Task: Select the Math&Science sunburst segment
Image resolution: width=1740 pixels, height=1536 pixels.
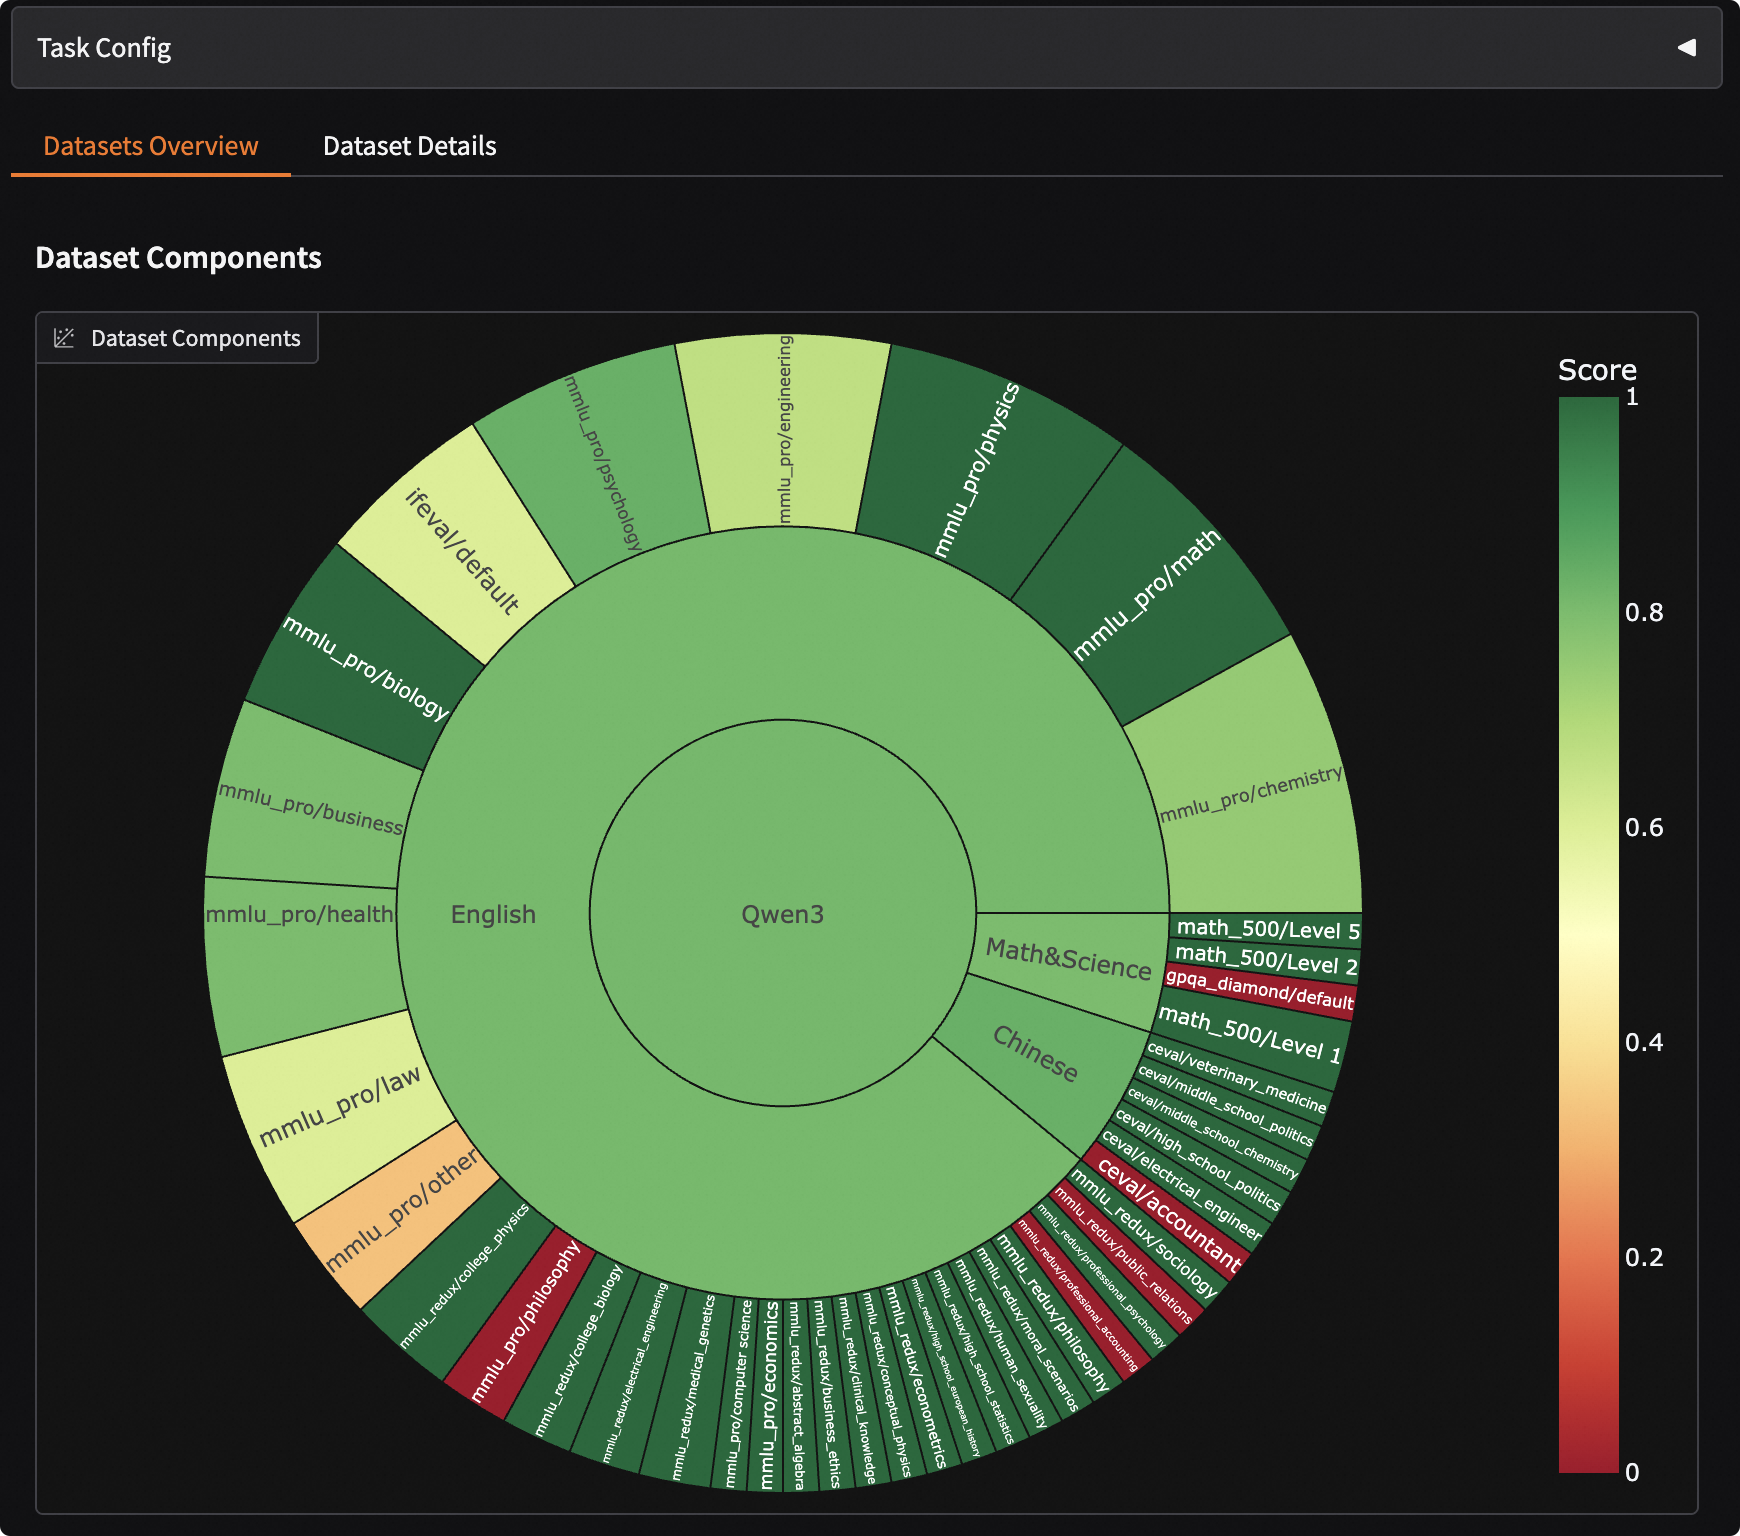Action: 1068,959
